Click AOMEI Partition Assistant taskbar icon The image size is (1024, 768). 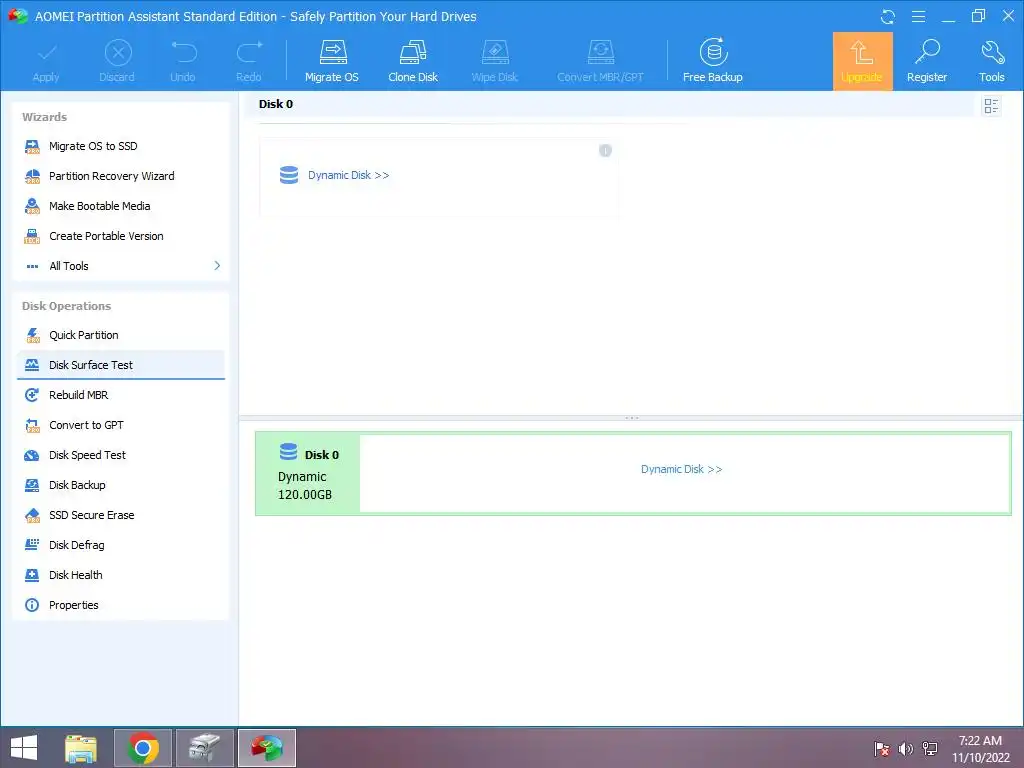(266, 748)
